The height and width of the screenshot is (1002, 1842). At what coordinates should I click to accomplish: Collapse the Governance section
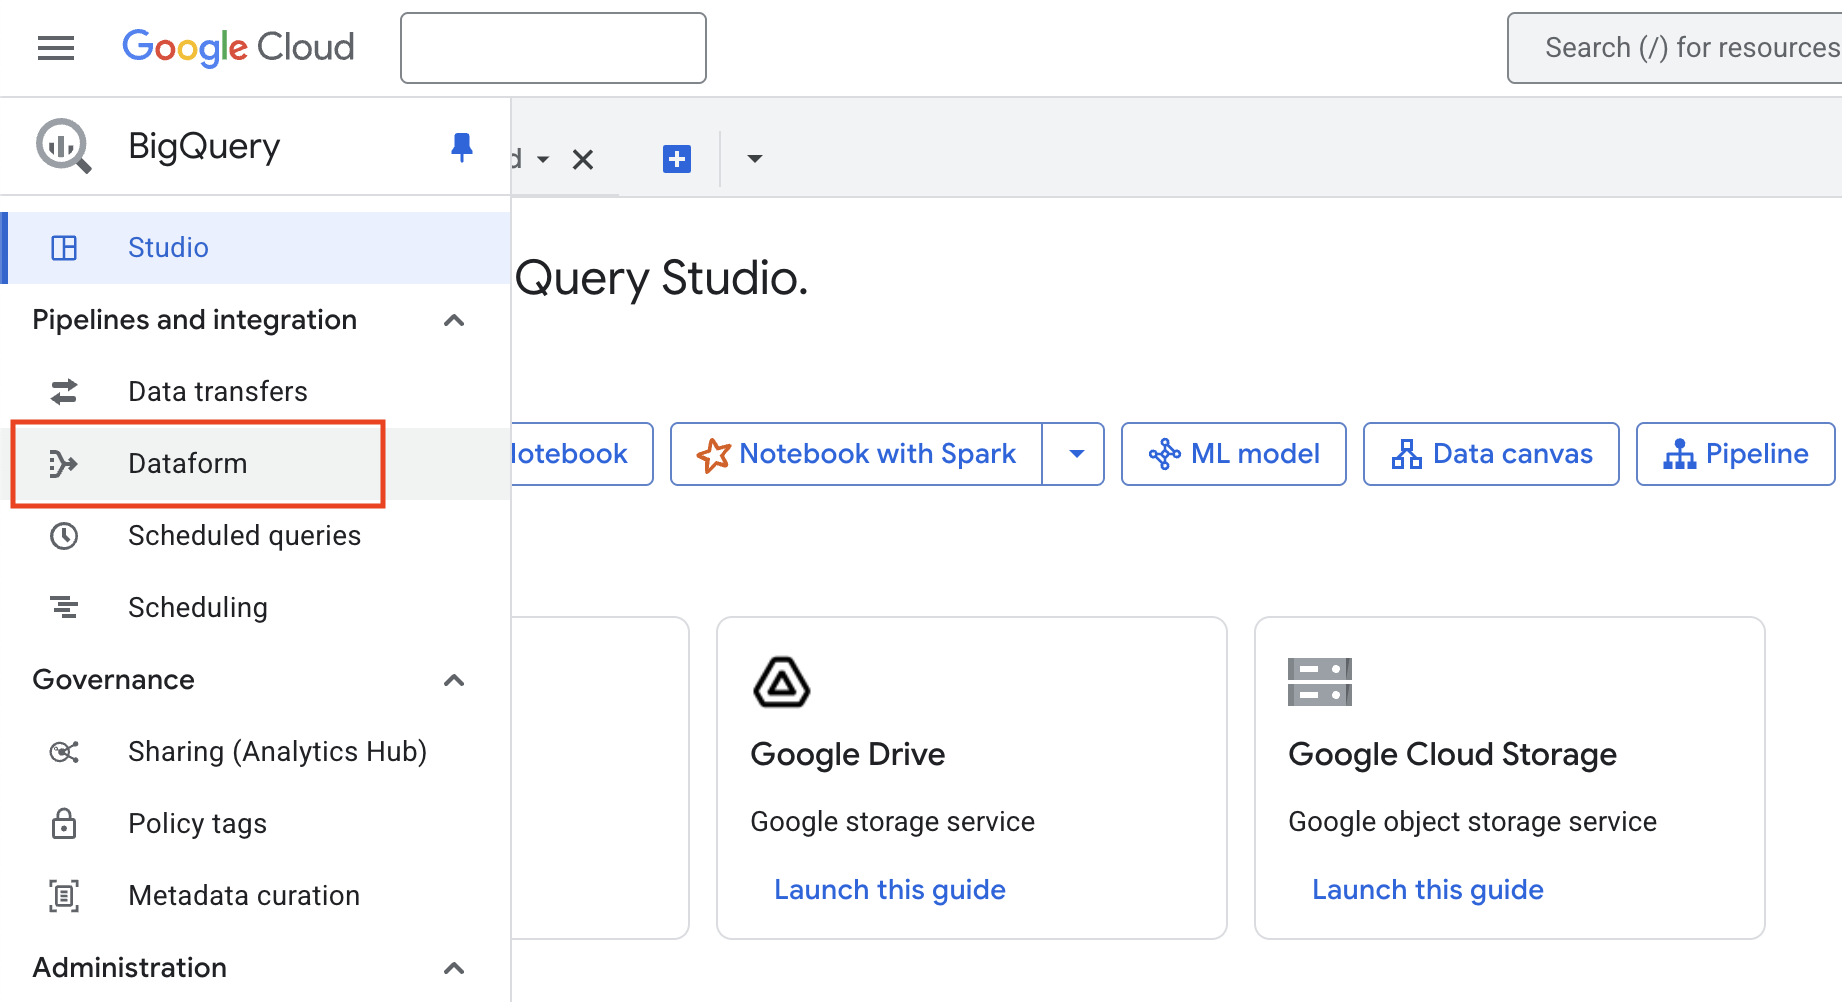pos(454,680)
